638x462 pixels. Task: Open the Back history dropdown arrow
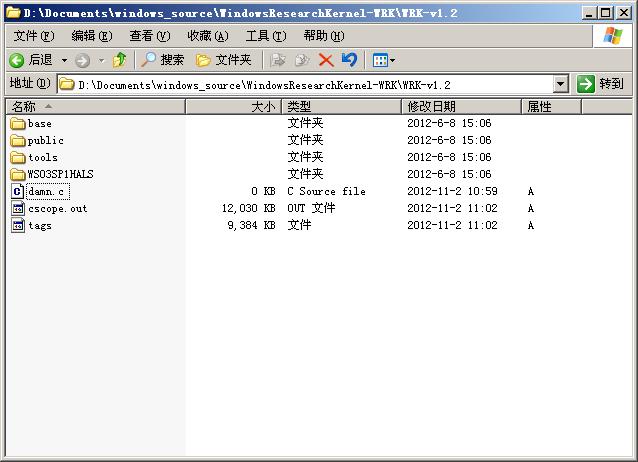(64, 61)
